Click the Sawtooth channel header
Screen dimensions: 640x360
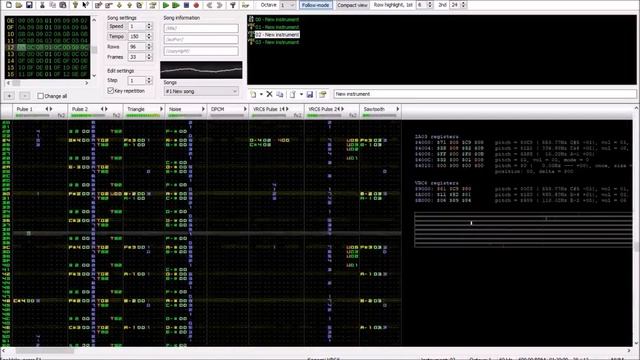tap(380, 111)
